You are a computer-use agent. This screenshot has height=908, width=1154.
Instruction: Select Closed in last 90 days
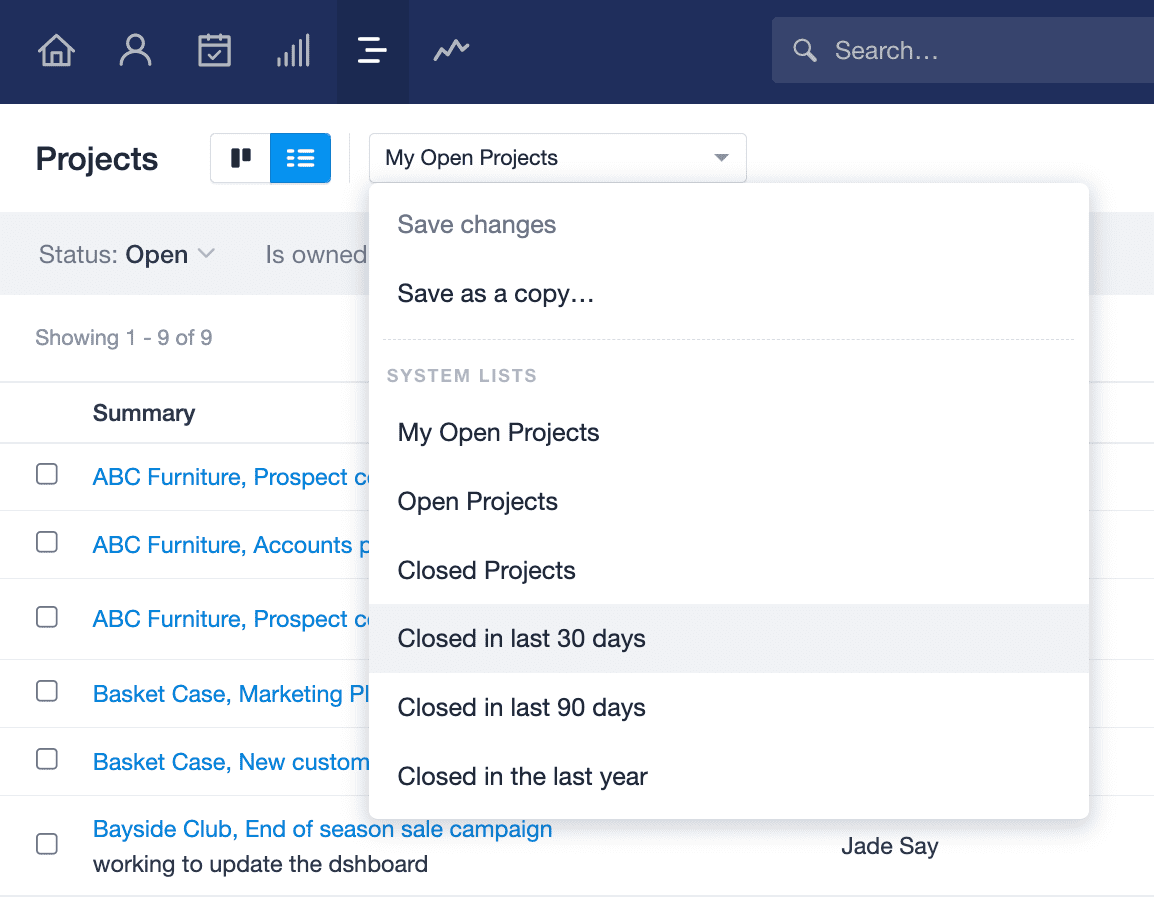coord(729,708)
